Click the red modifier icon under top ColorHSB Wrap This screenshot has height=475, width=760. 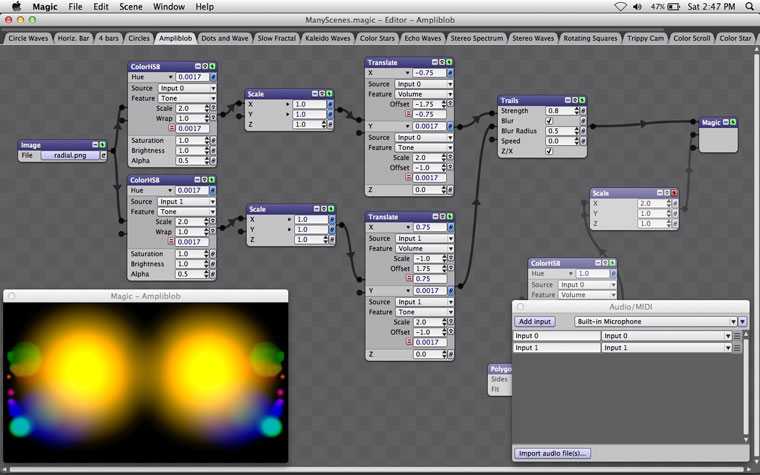(x=172, y=128)
